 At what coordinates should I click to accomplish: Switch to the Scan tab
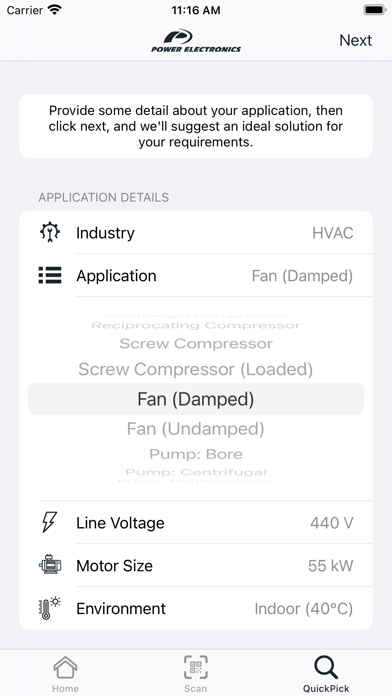pos(196,674)
